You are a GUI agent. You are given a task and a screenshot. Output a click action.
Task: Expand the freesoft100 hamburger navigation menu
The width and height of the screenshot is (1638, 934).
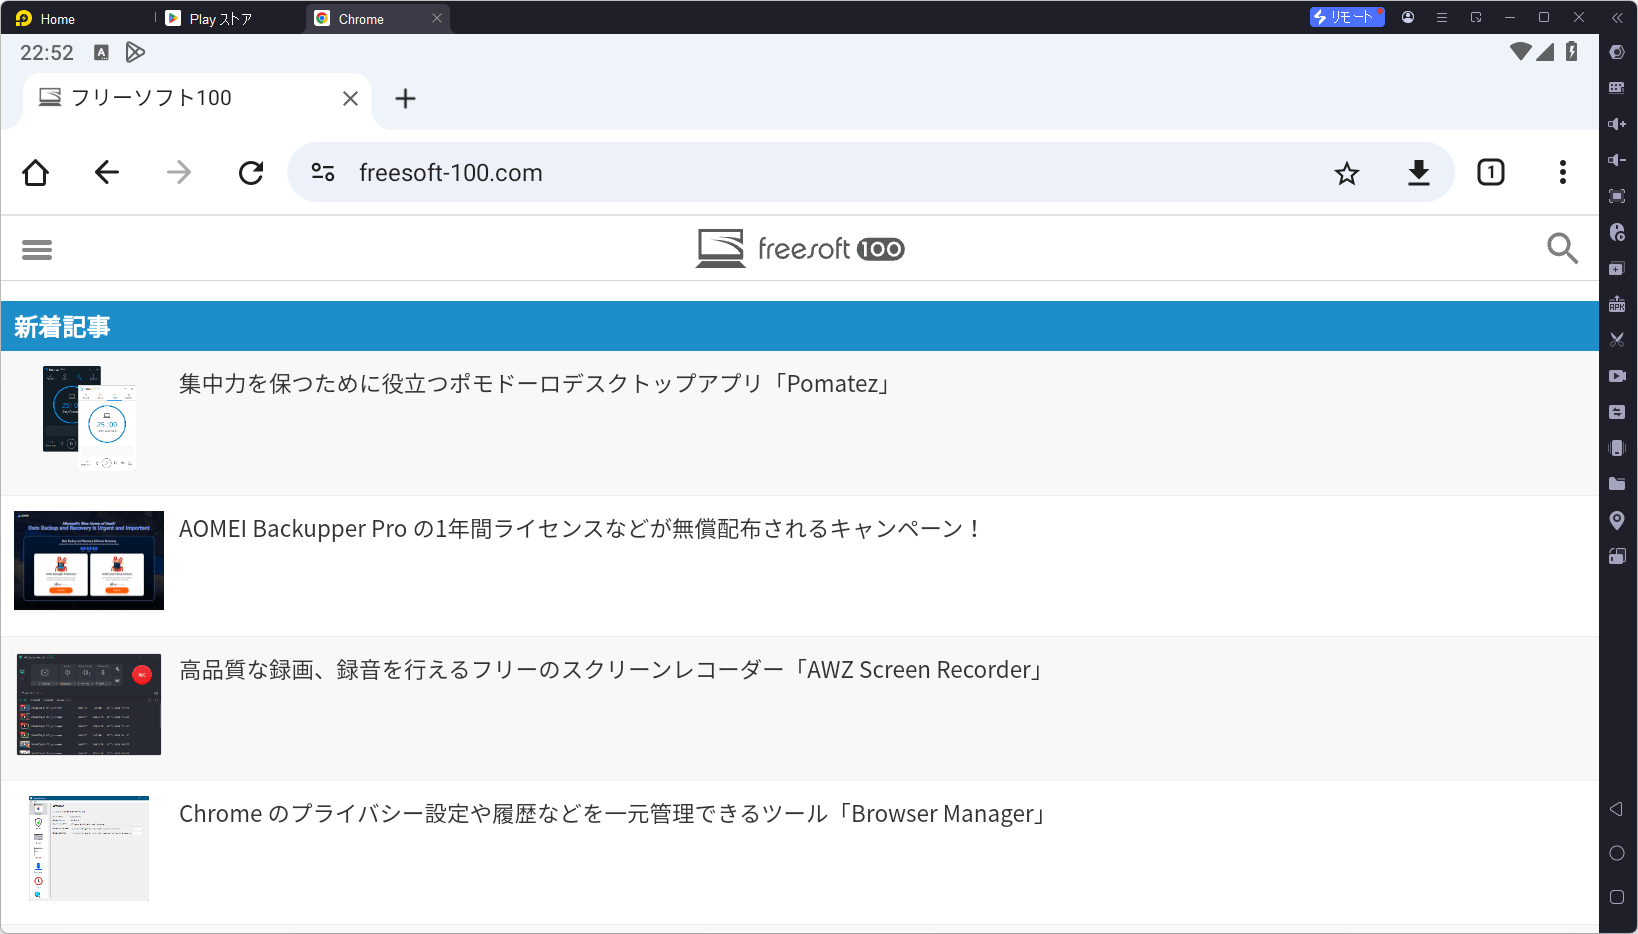37,248
